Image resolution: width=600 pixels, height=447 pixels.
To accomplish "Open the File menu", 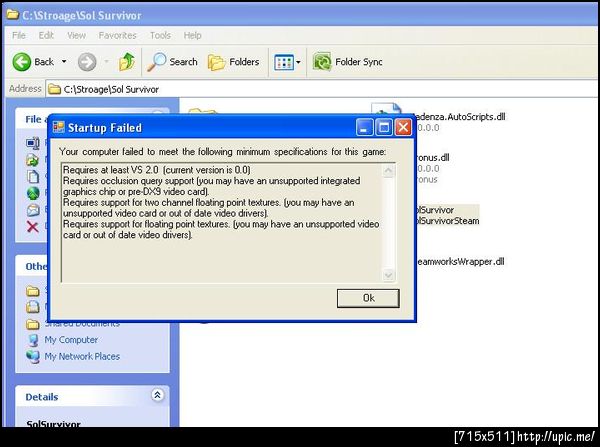I will point(19,36).
